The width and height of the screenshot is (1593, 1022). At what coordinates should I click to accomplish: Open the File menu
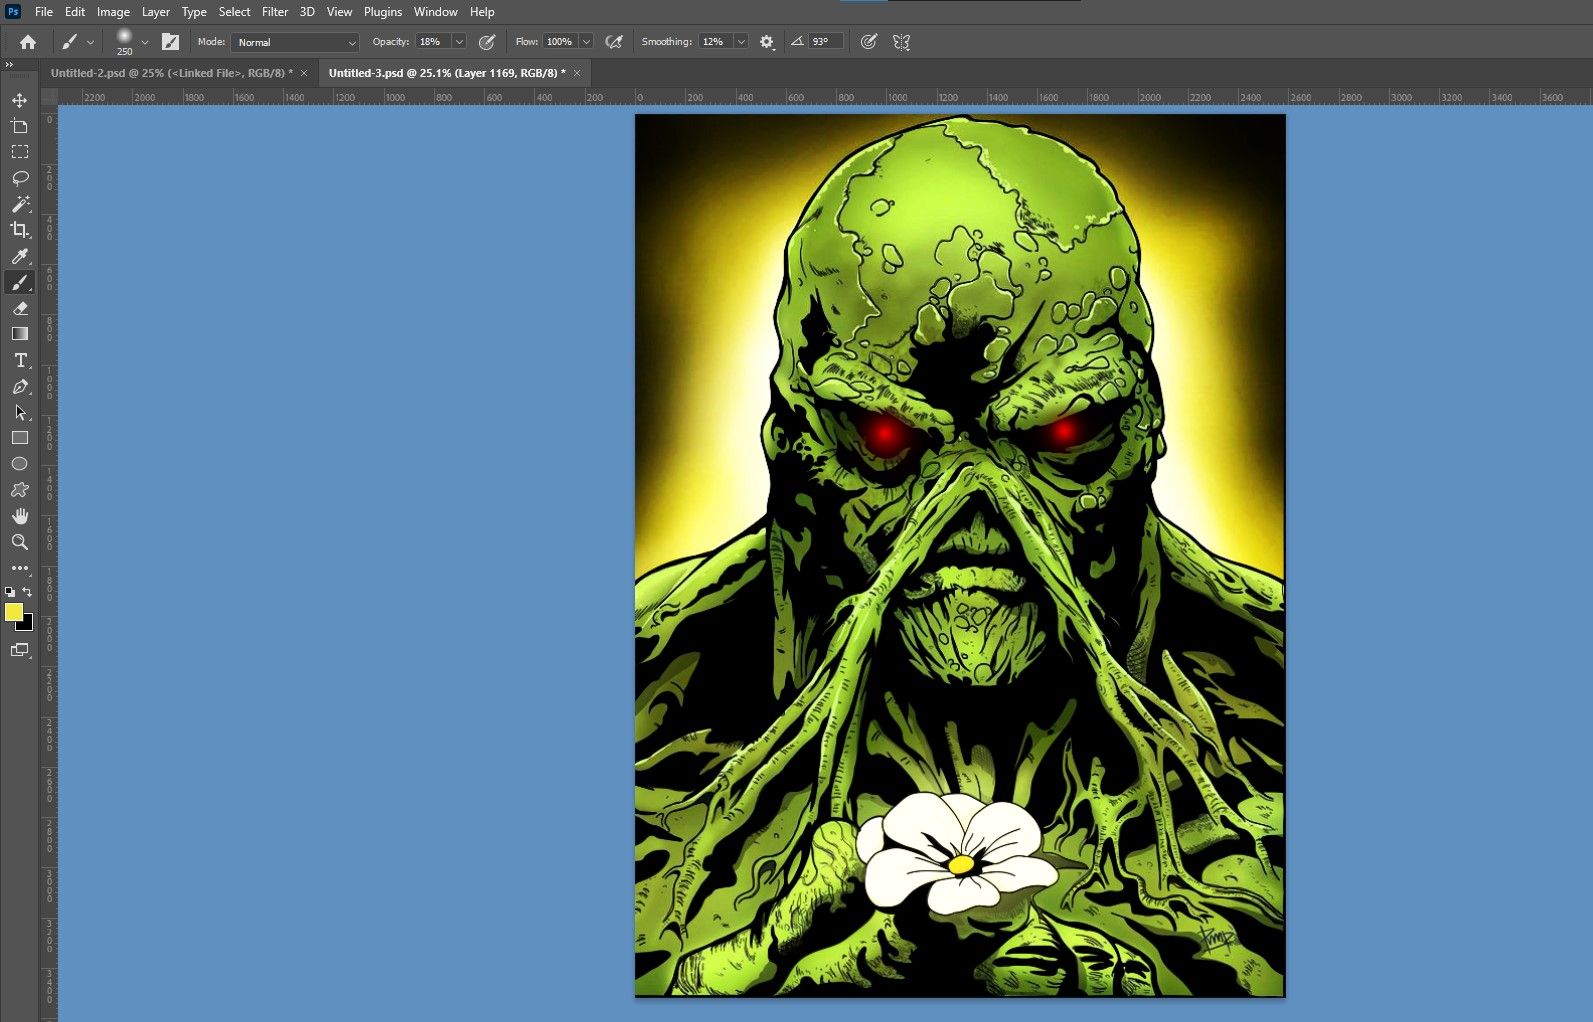[44, 12]
